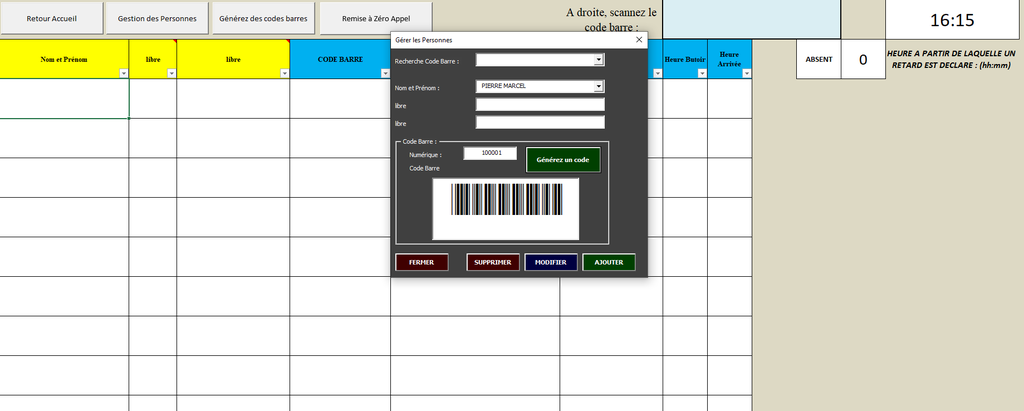Click the Heure Arrivée column header

[729, 59]
